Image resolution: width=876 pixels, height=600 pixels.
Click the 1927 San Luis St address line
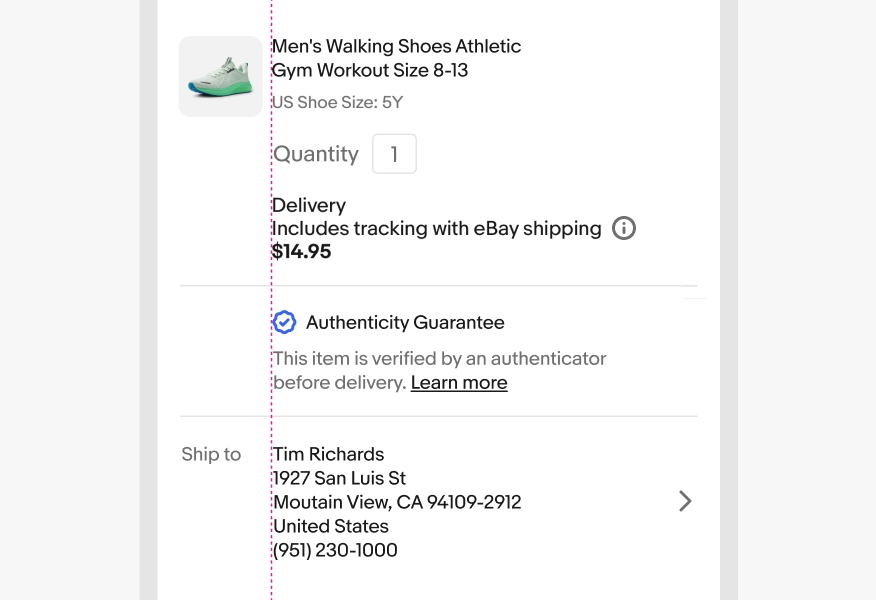339,478
